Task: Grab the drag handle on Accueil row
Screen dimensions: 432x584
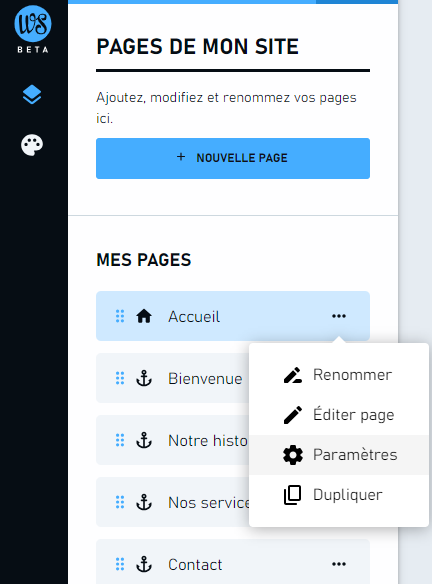Action: [120, 316]
